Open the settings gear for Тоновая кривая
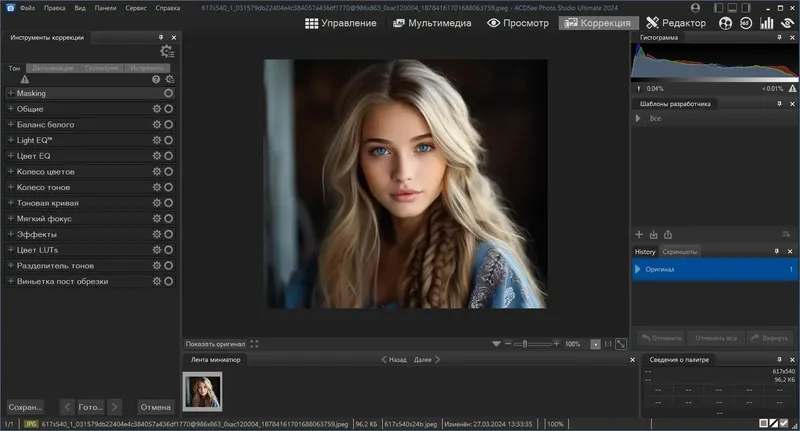Viewport: 800px width, 431px height. 157,203
